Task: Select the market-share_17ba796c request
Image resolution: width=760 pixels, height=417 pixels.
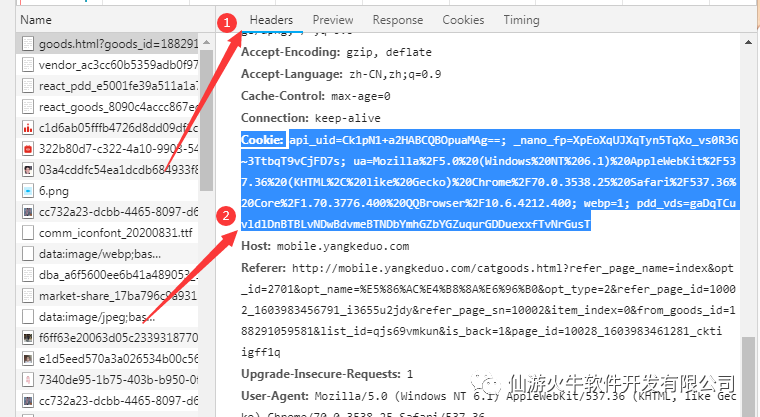Action: point(109,296)
